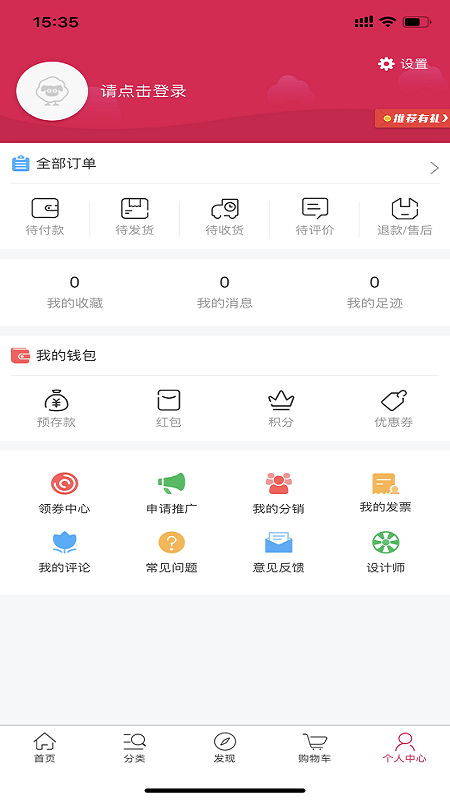This screenshot has height=800, width=450.
Task: Switch to 购物车 shopping cart tab
Action: [x=315, y=748]
